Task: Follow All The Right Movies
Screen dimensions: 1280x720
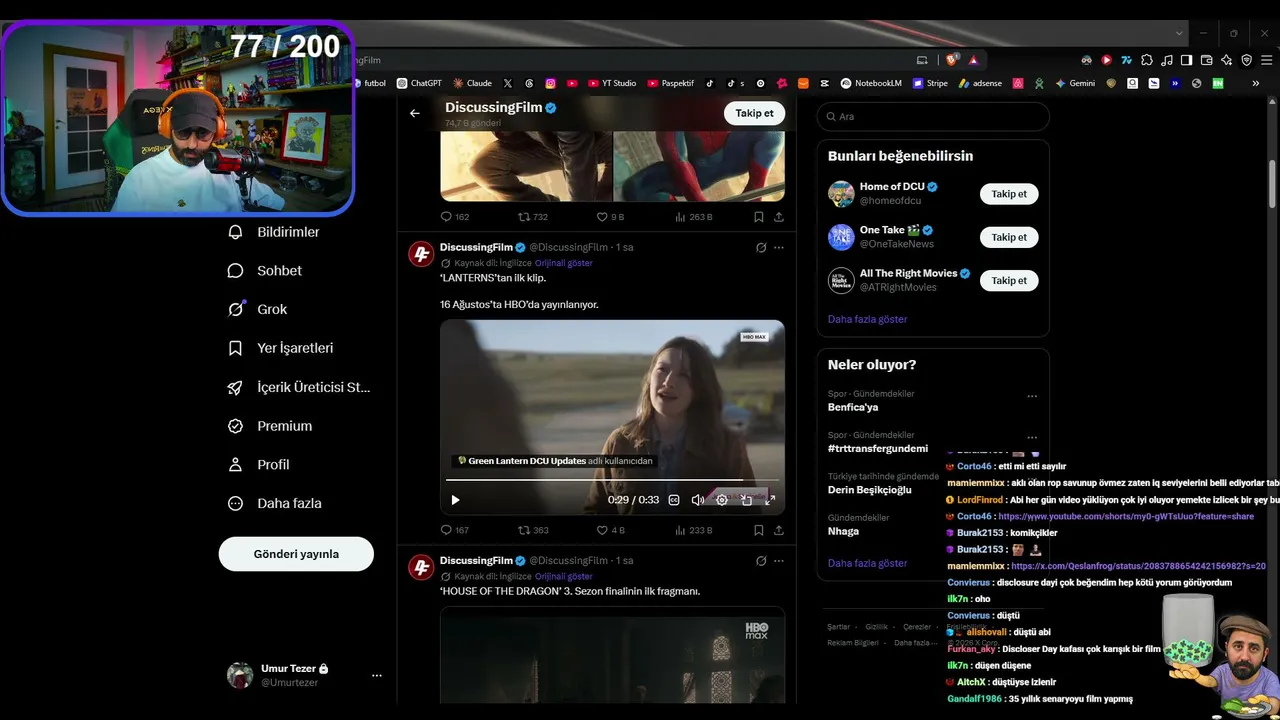Action: (x=1009, y=281)
